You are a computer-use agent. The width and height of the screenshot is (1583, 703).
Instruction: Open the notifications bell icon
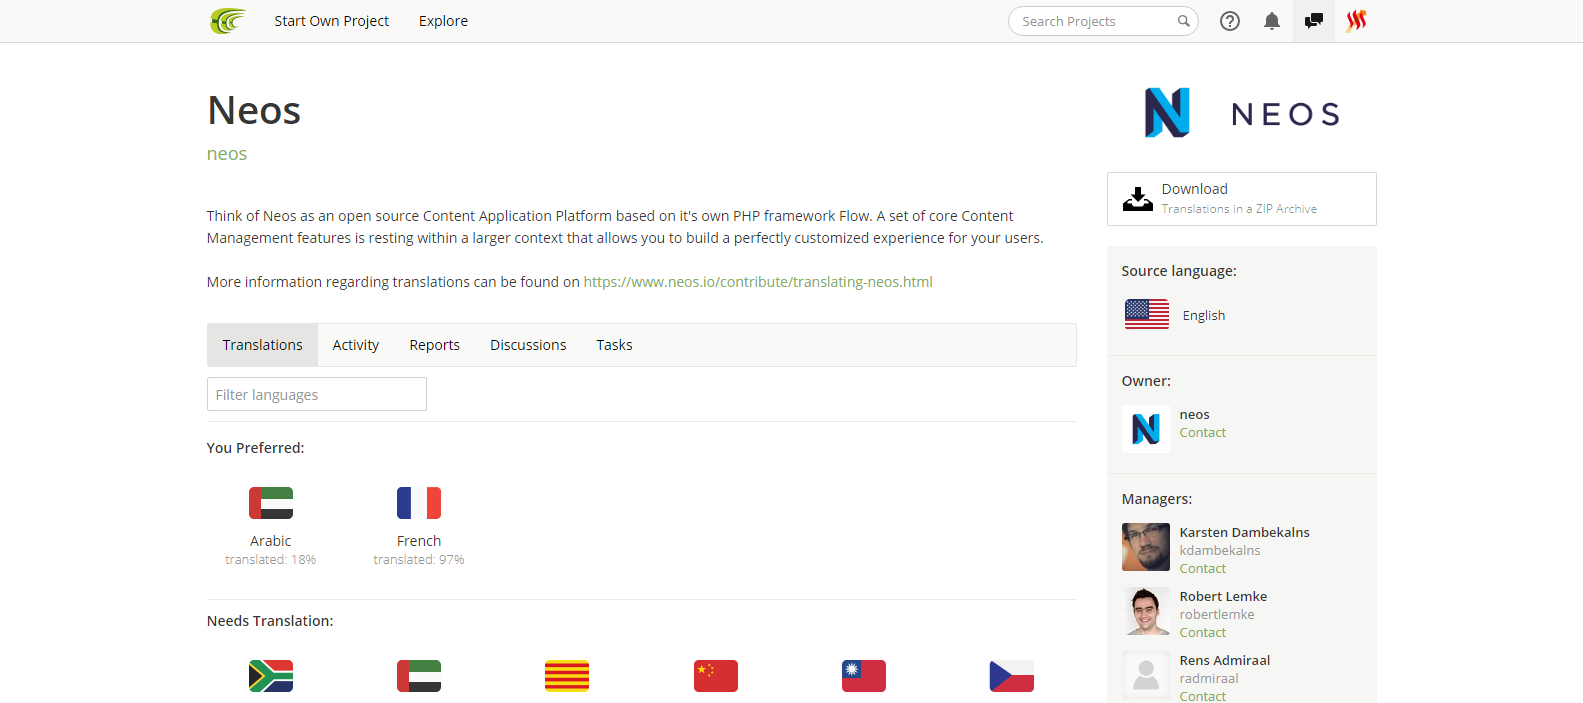pyautogui.click(x=1272, y=21)
